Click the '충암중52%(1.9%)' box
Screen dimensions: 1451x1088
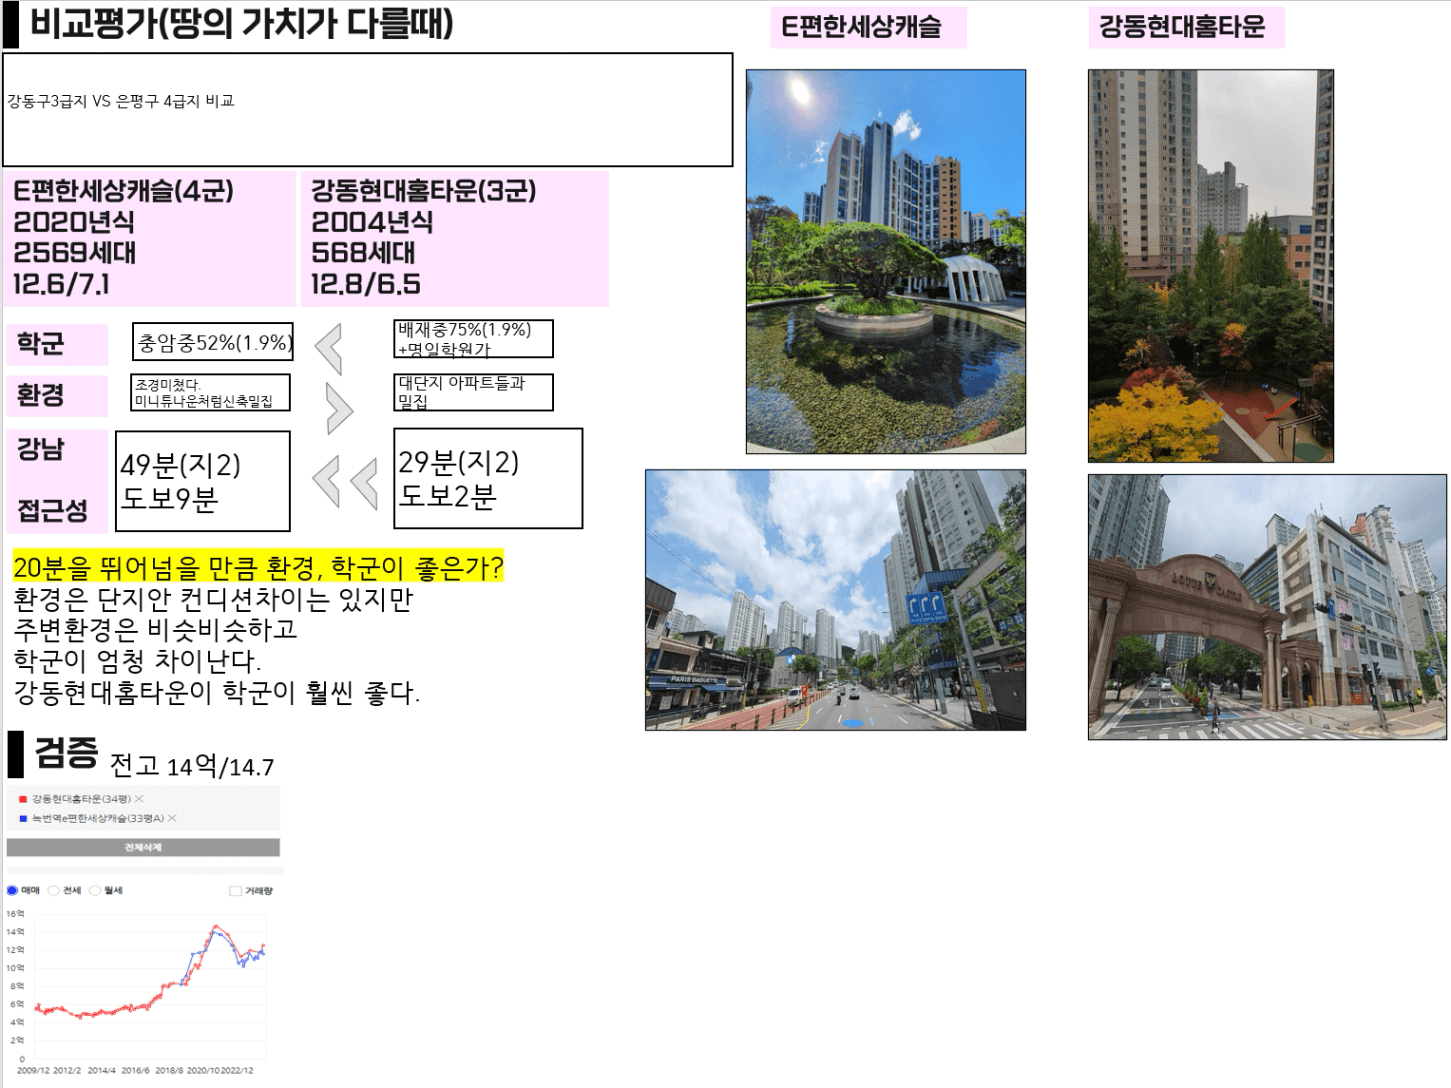[213, 342]
